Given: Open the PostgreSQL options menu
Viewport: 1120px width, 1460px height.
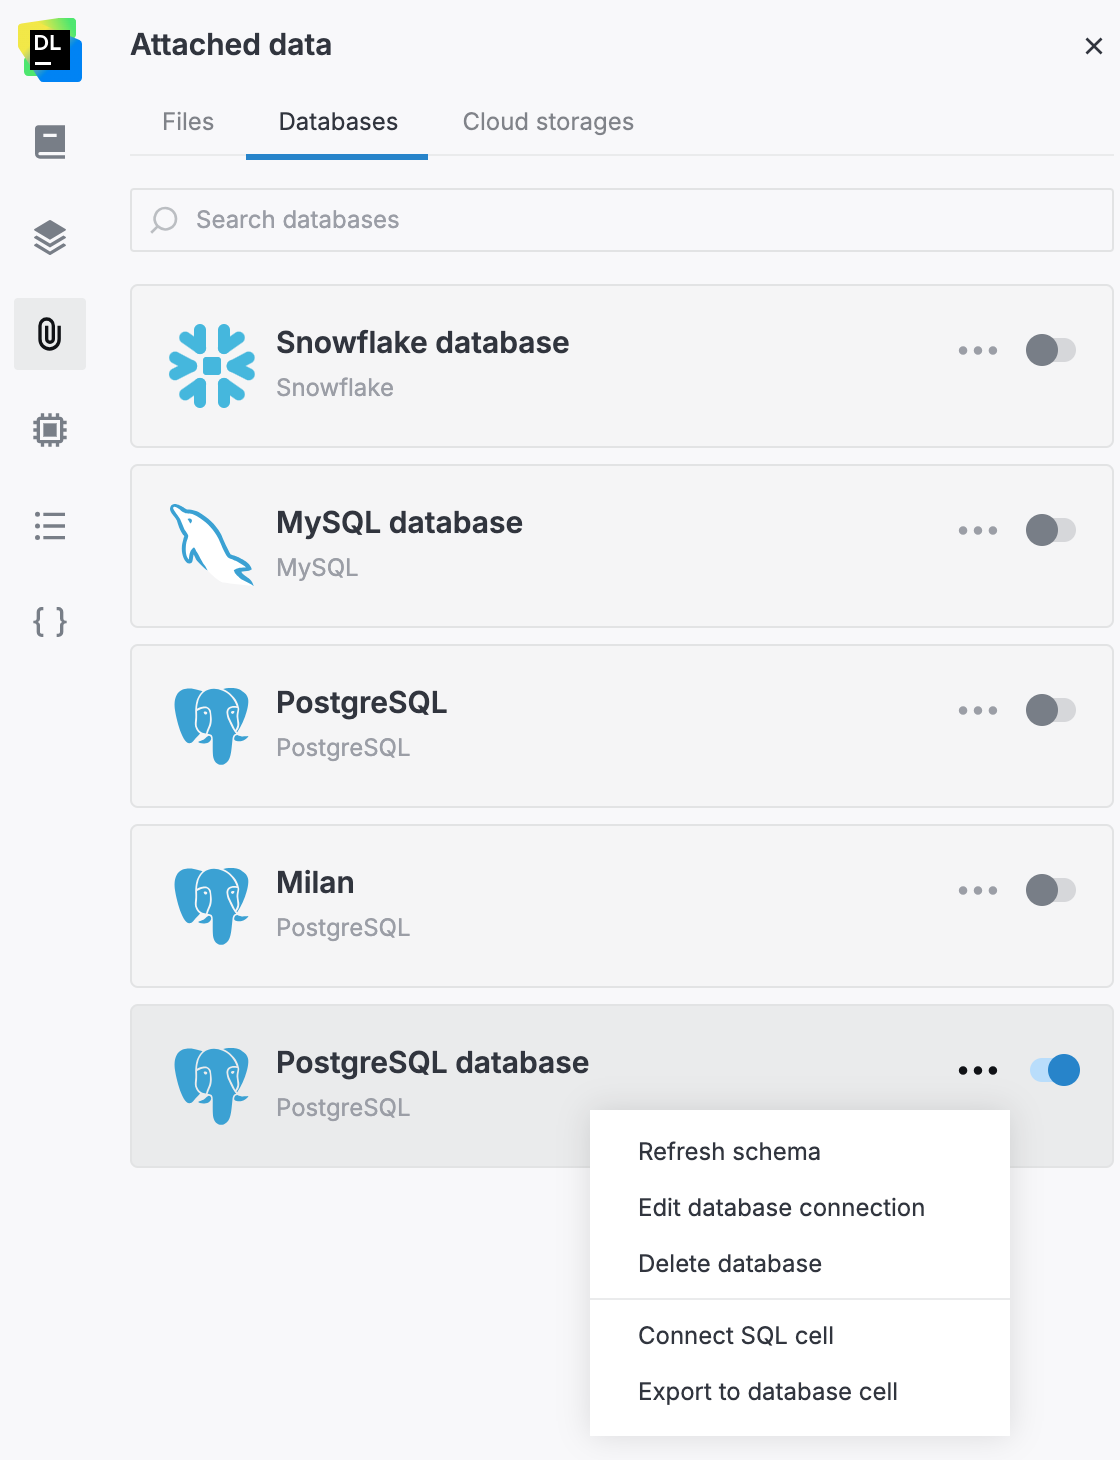Looking at the screenshot, I should click(x=977, y=710).
